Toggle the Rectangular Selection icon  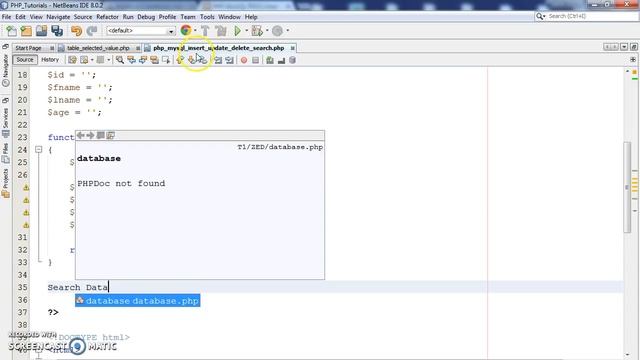tap(166, 60)
